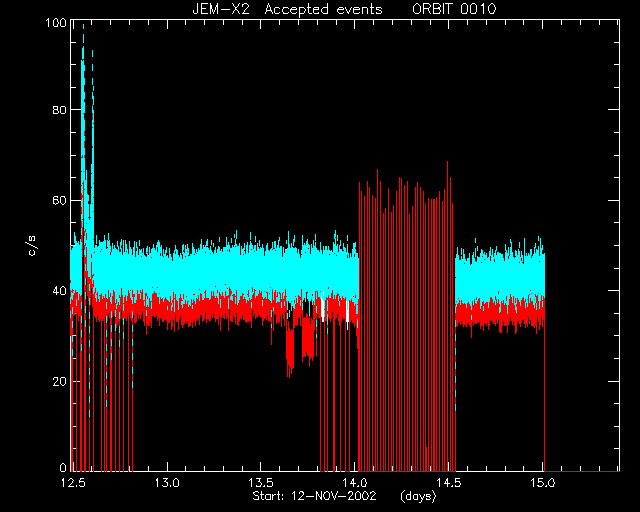Click the x-axis tick label 12.5
Image resolution: width=640 pixels, height=512 pixels.
(x=73, y=483)
